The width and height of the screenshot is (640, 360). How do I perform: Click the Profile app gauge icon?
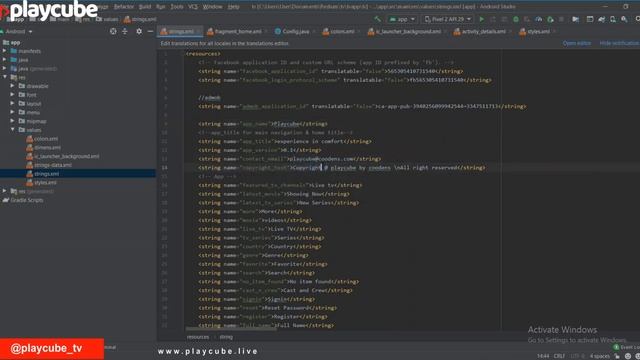coord(539,19)
